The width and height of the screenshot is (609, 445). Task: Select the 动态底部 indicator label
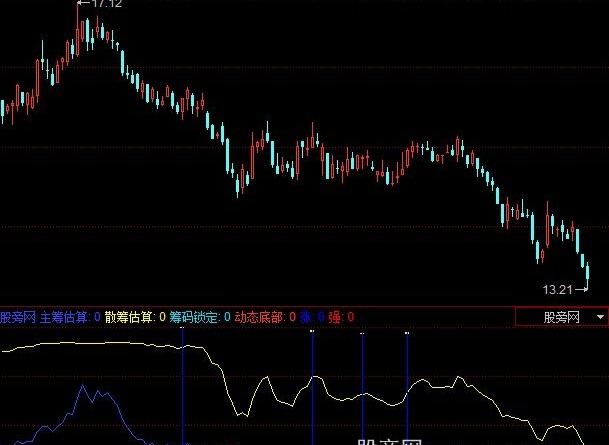pos(261,317)
